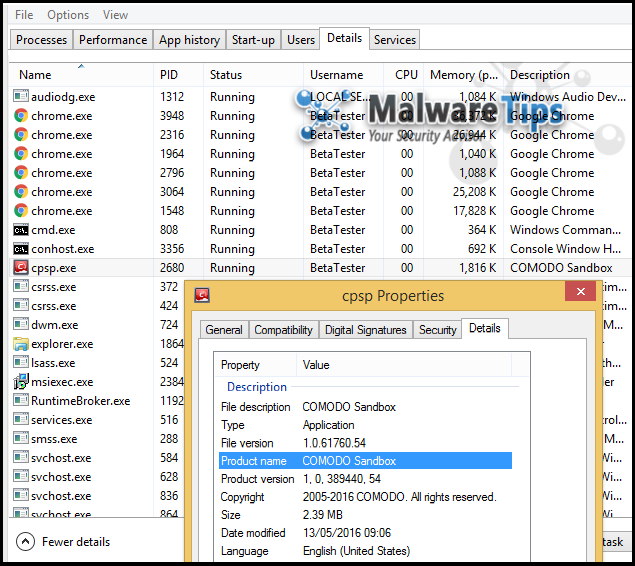This screenshot has width=635, height=566.
Task: Select the Date modified property row
Action: [x=365, y=533]
